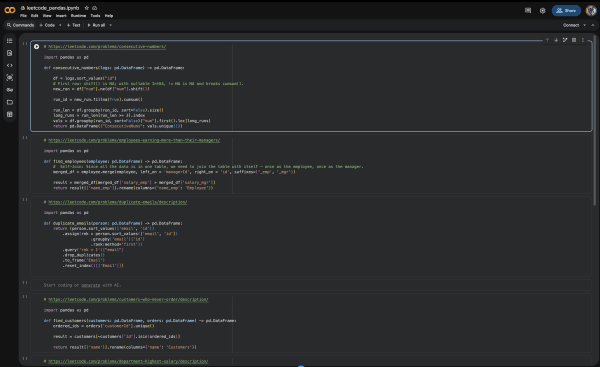Open the employees-earning-more-than-their-managers link
Image resolution: width=600 pixels, height=367 pixels.
(134, 140)
